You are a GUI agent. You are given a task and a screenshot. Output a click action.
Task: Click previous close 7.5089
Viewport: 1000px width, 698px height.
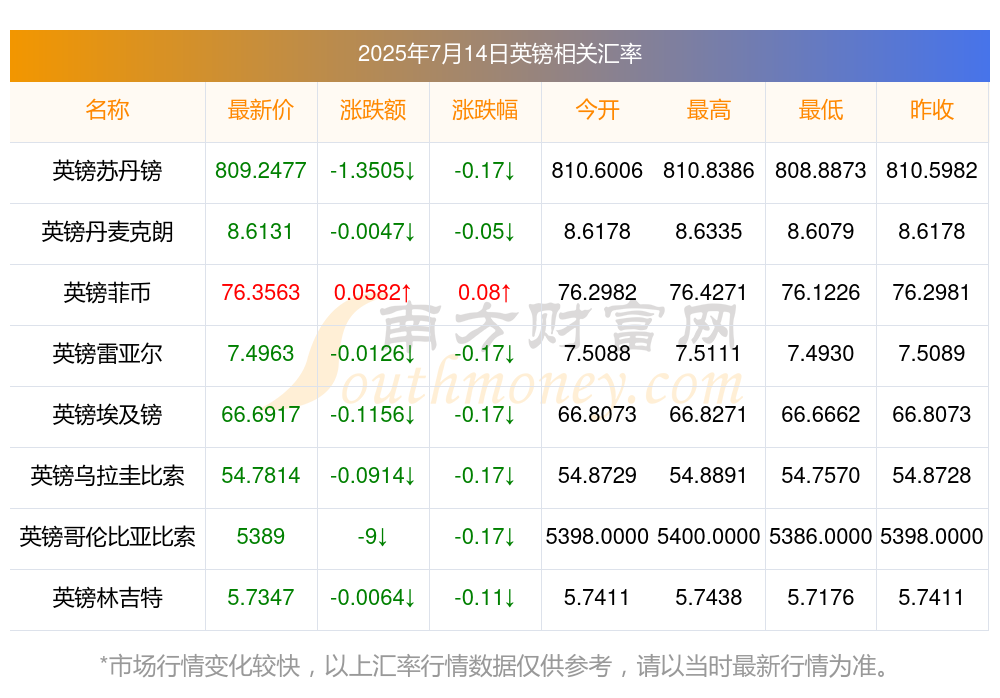[932, 353]
